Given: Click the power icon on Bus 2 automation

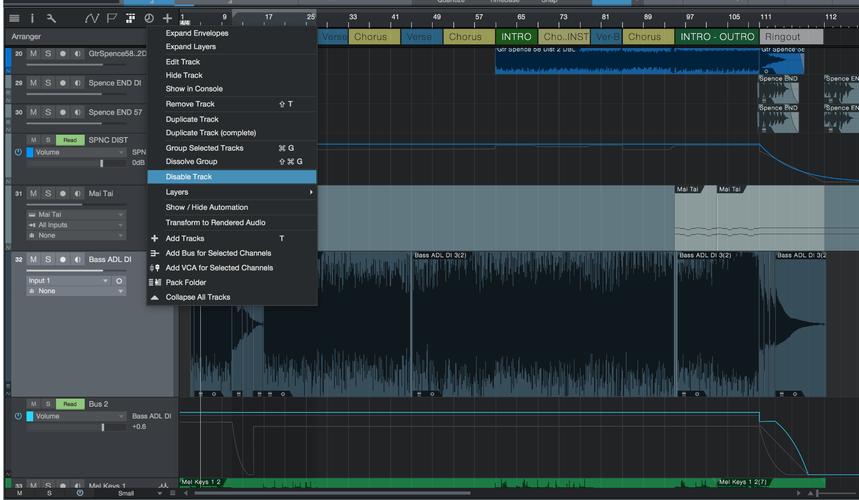Looking at the screenshot, I should (x=18, y=416).
